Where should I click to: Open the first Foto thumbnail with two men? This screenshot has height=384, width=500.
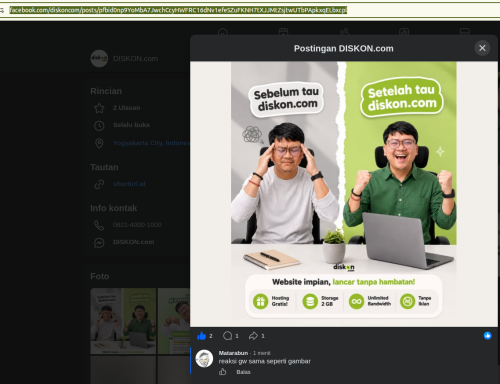123,321
